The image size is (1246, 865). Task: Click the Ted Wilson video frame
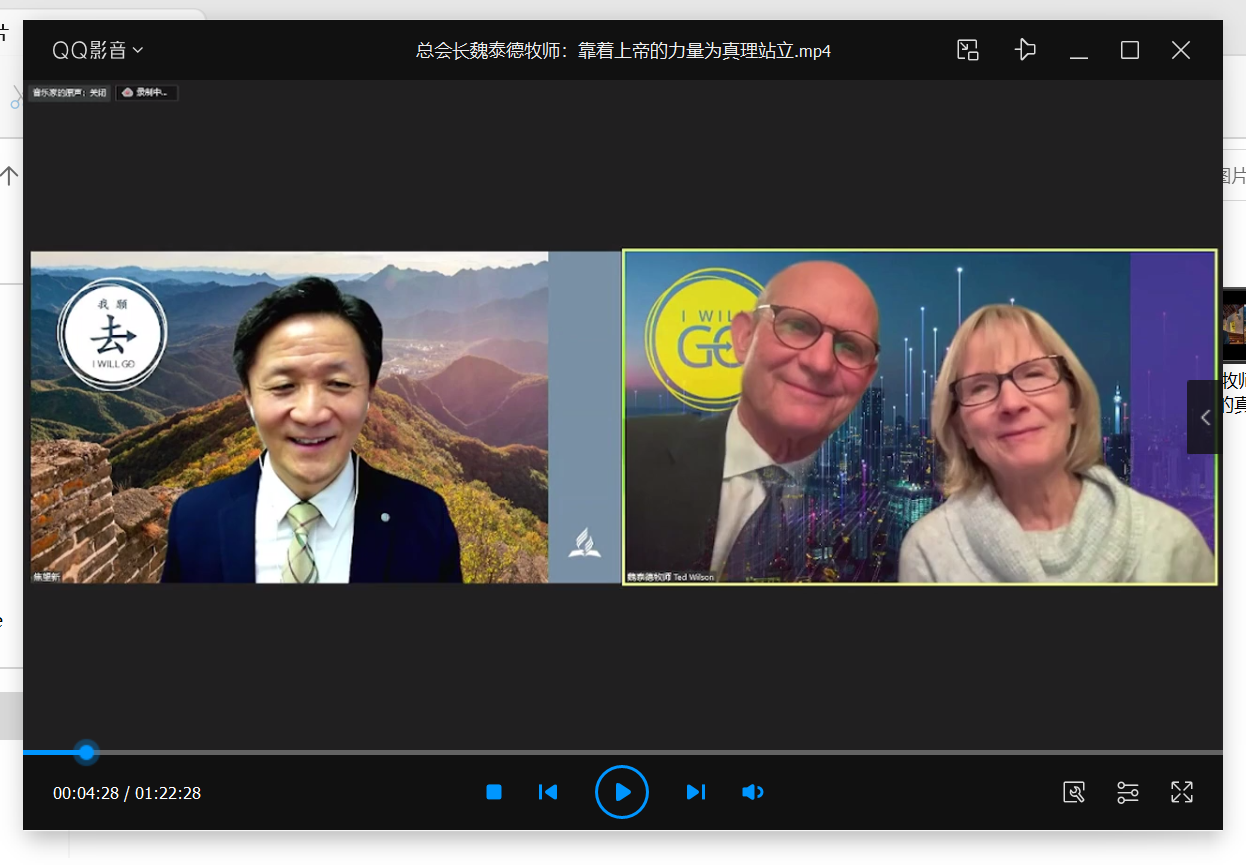point(919,416)
